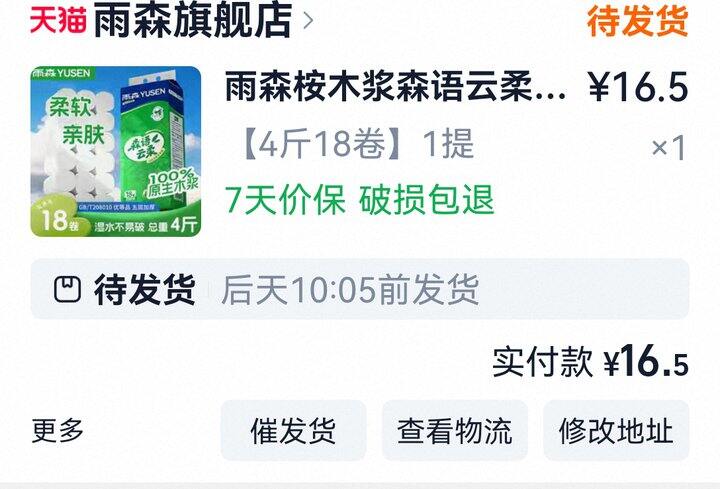Click the 修改地址 button
This screenshot has height=489, width=720.
(x=616, y=430)
